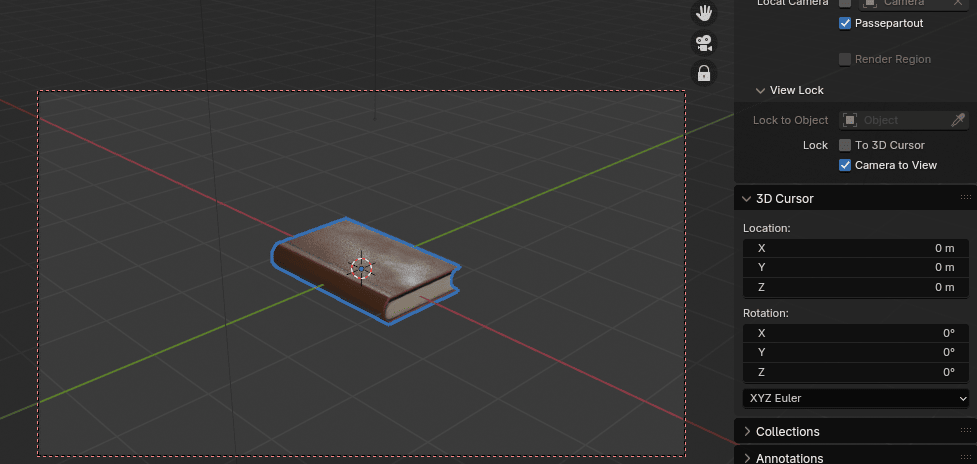The height and width of the screenshot is (464, 977).
Task: Click the pan view hand icon
Action: [x=704, y=13]
